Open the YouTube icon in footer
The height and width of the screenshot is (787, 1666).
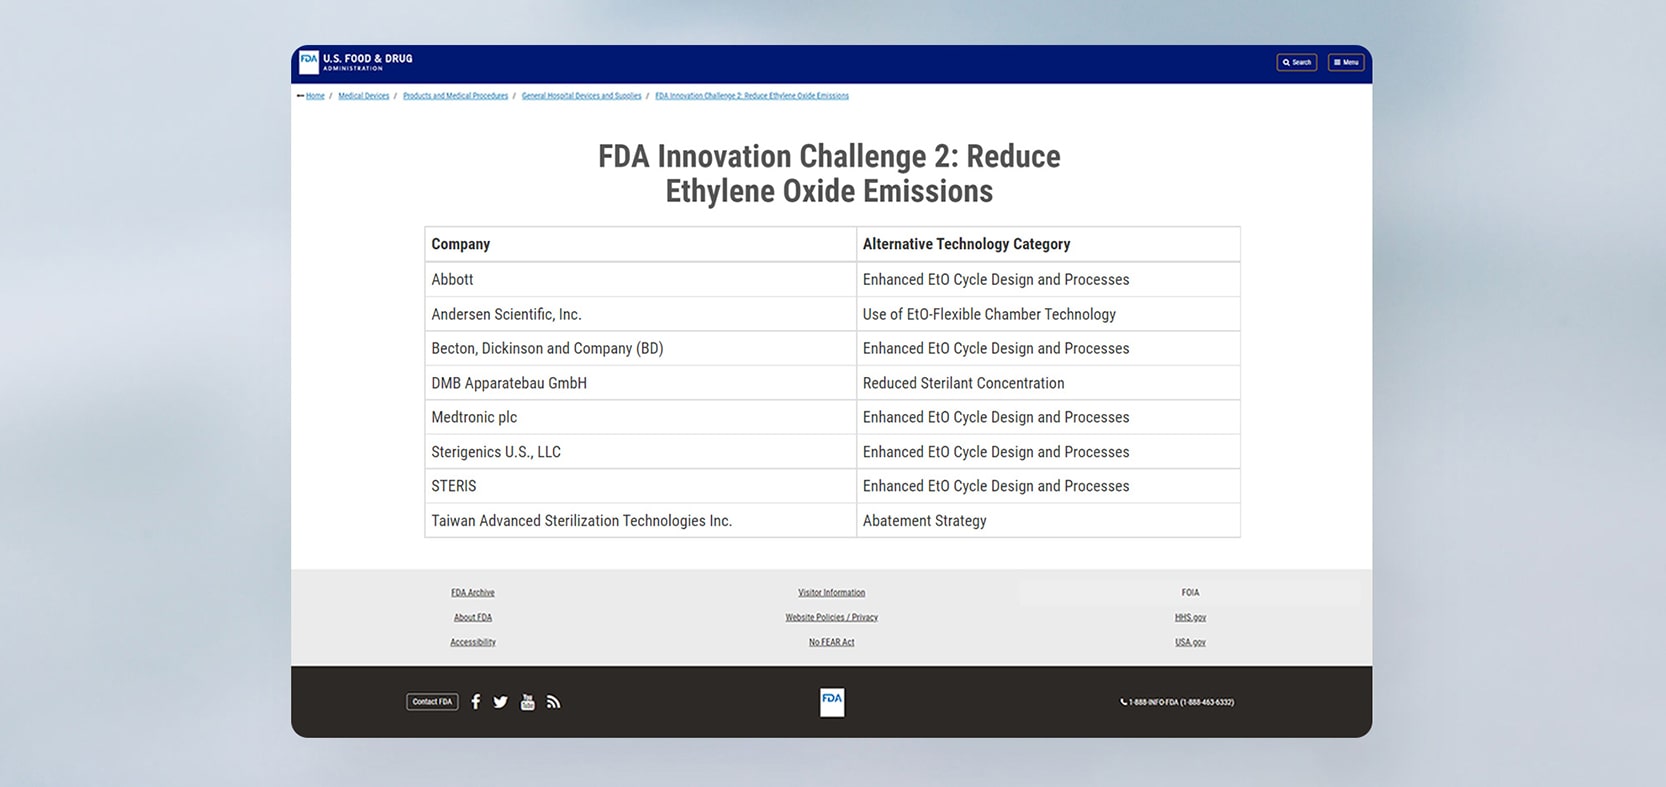(528, 702)
